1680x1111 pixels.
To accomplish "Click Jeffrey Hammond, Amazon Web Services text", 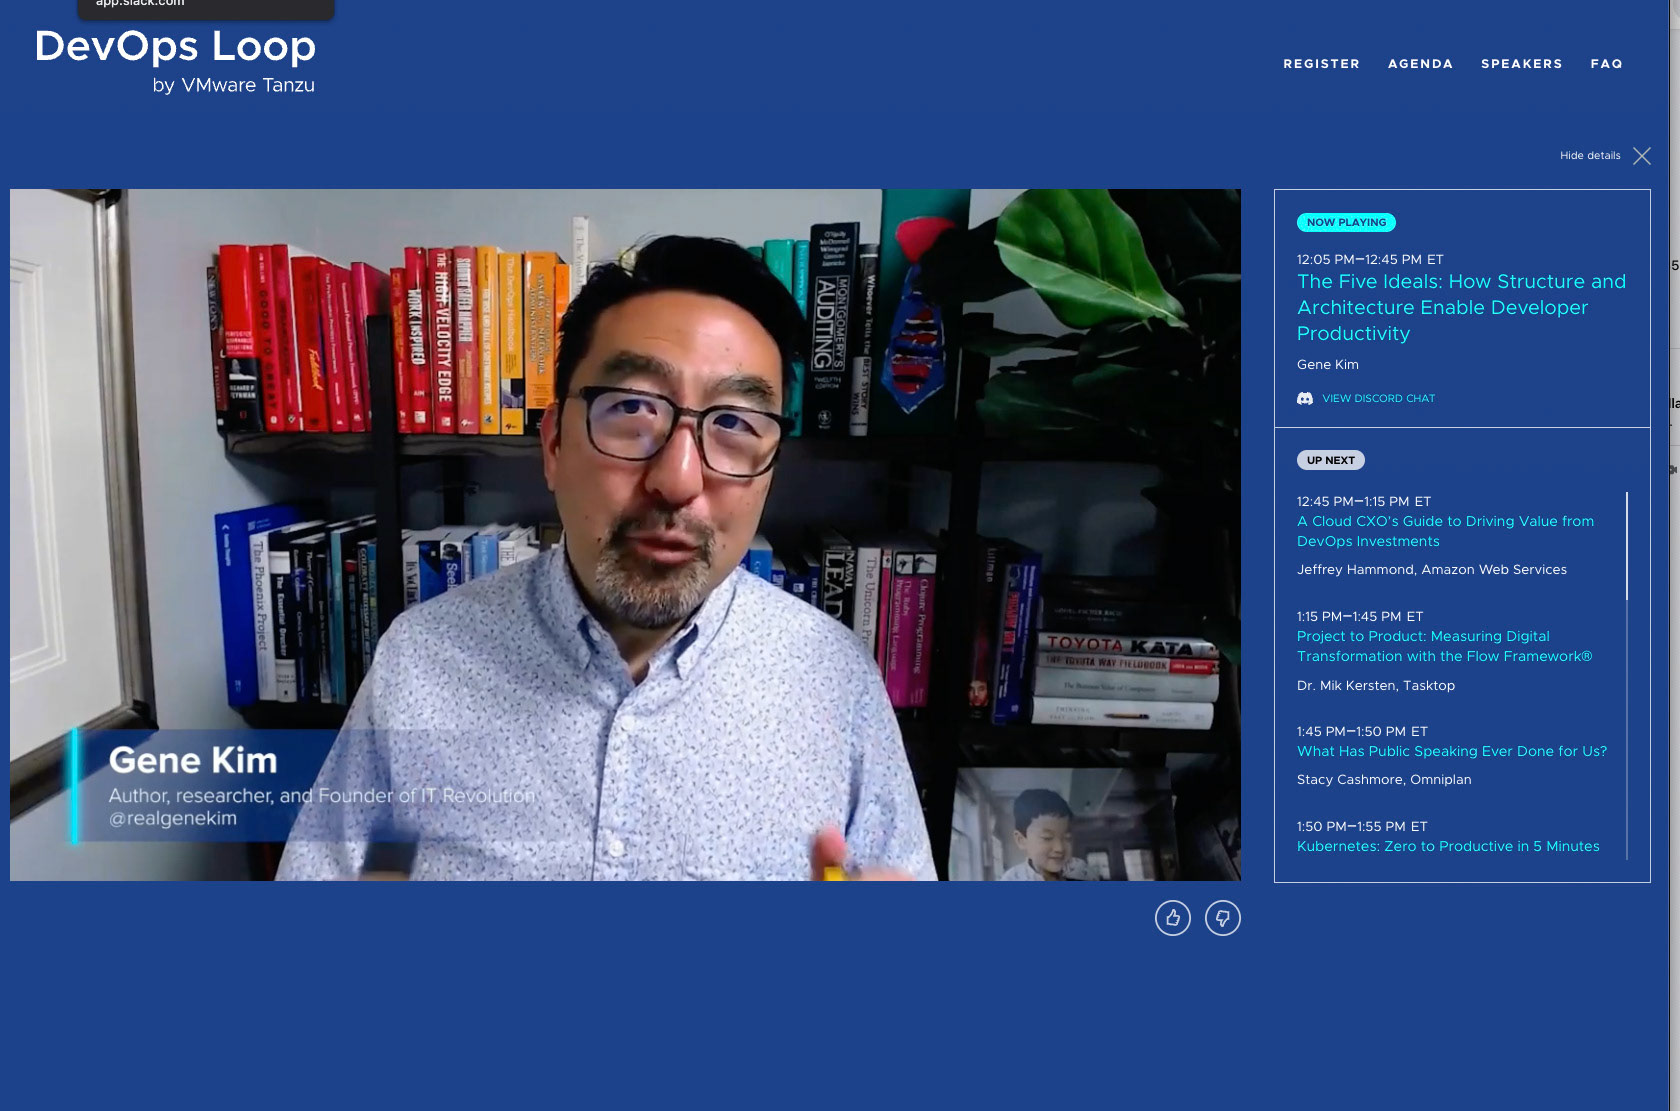I will [x=1432, y=570].
